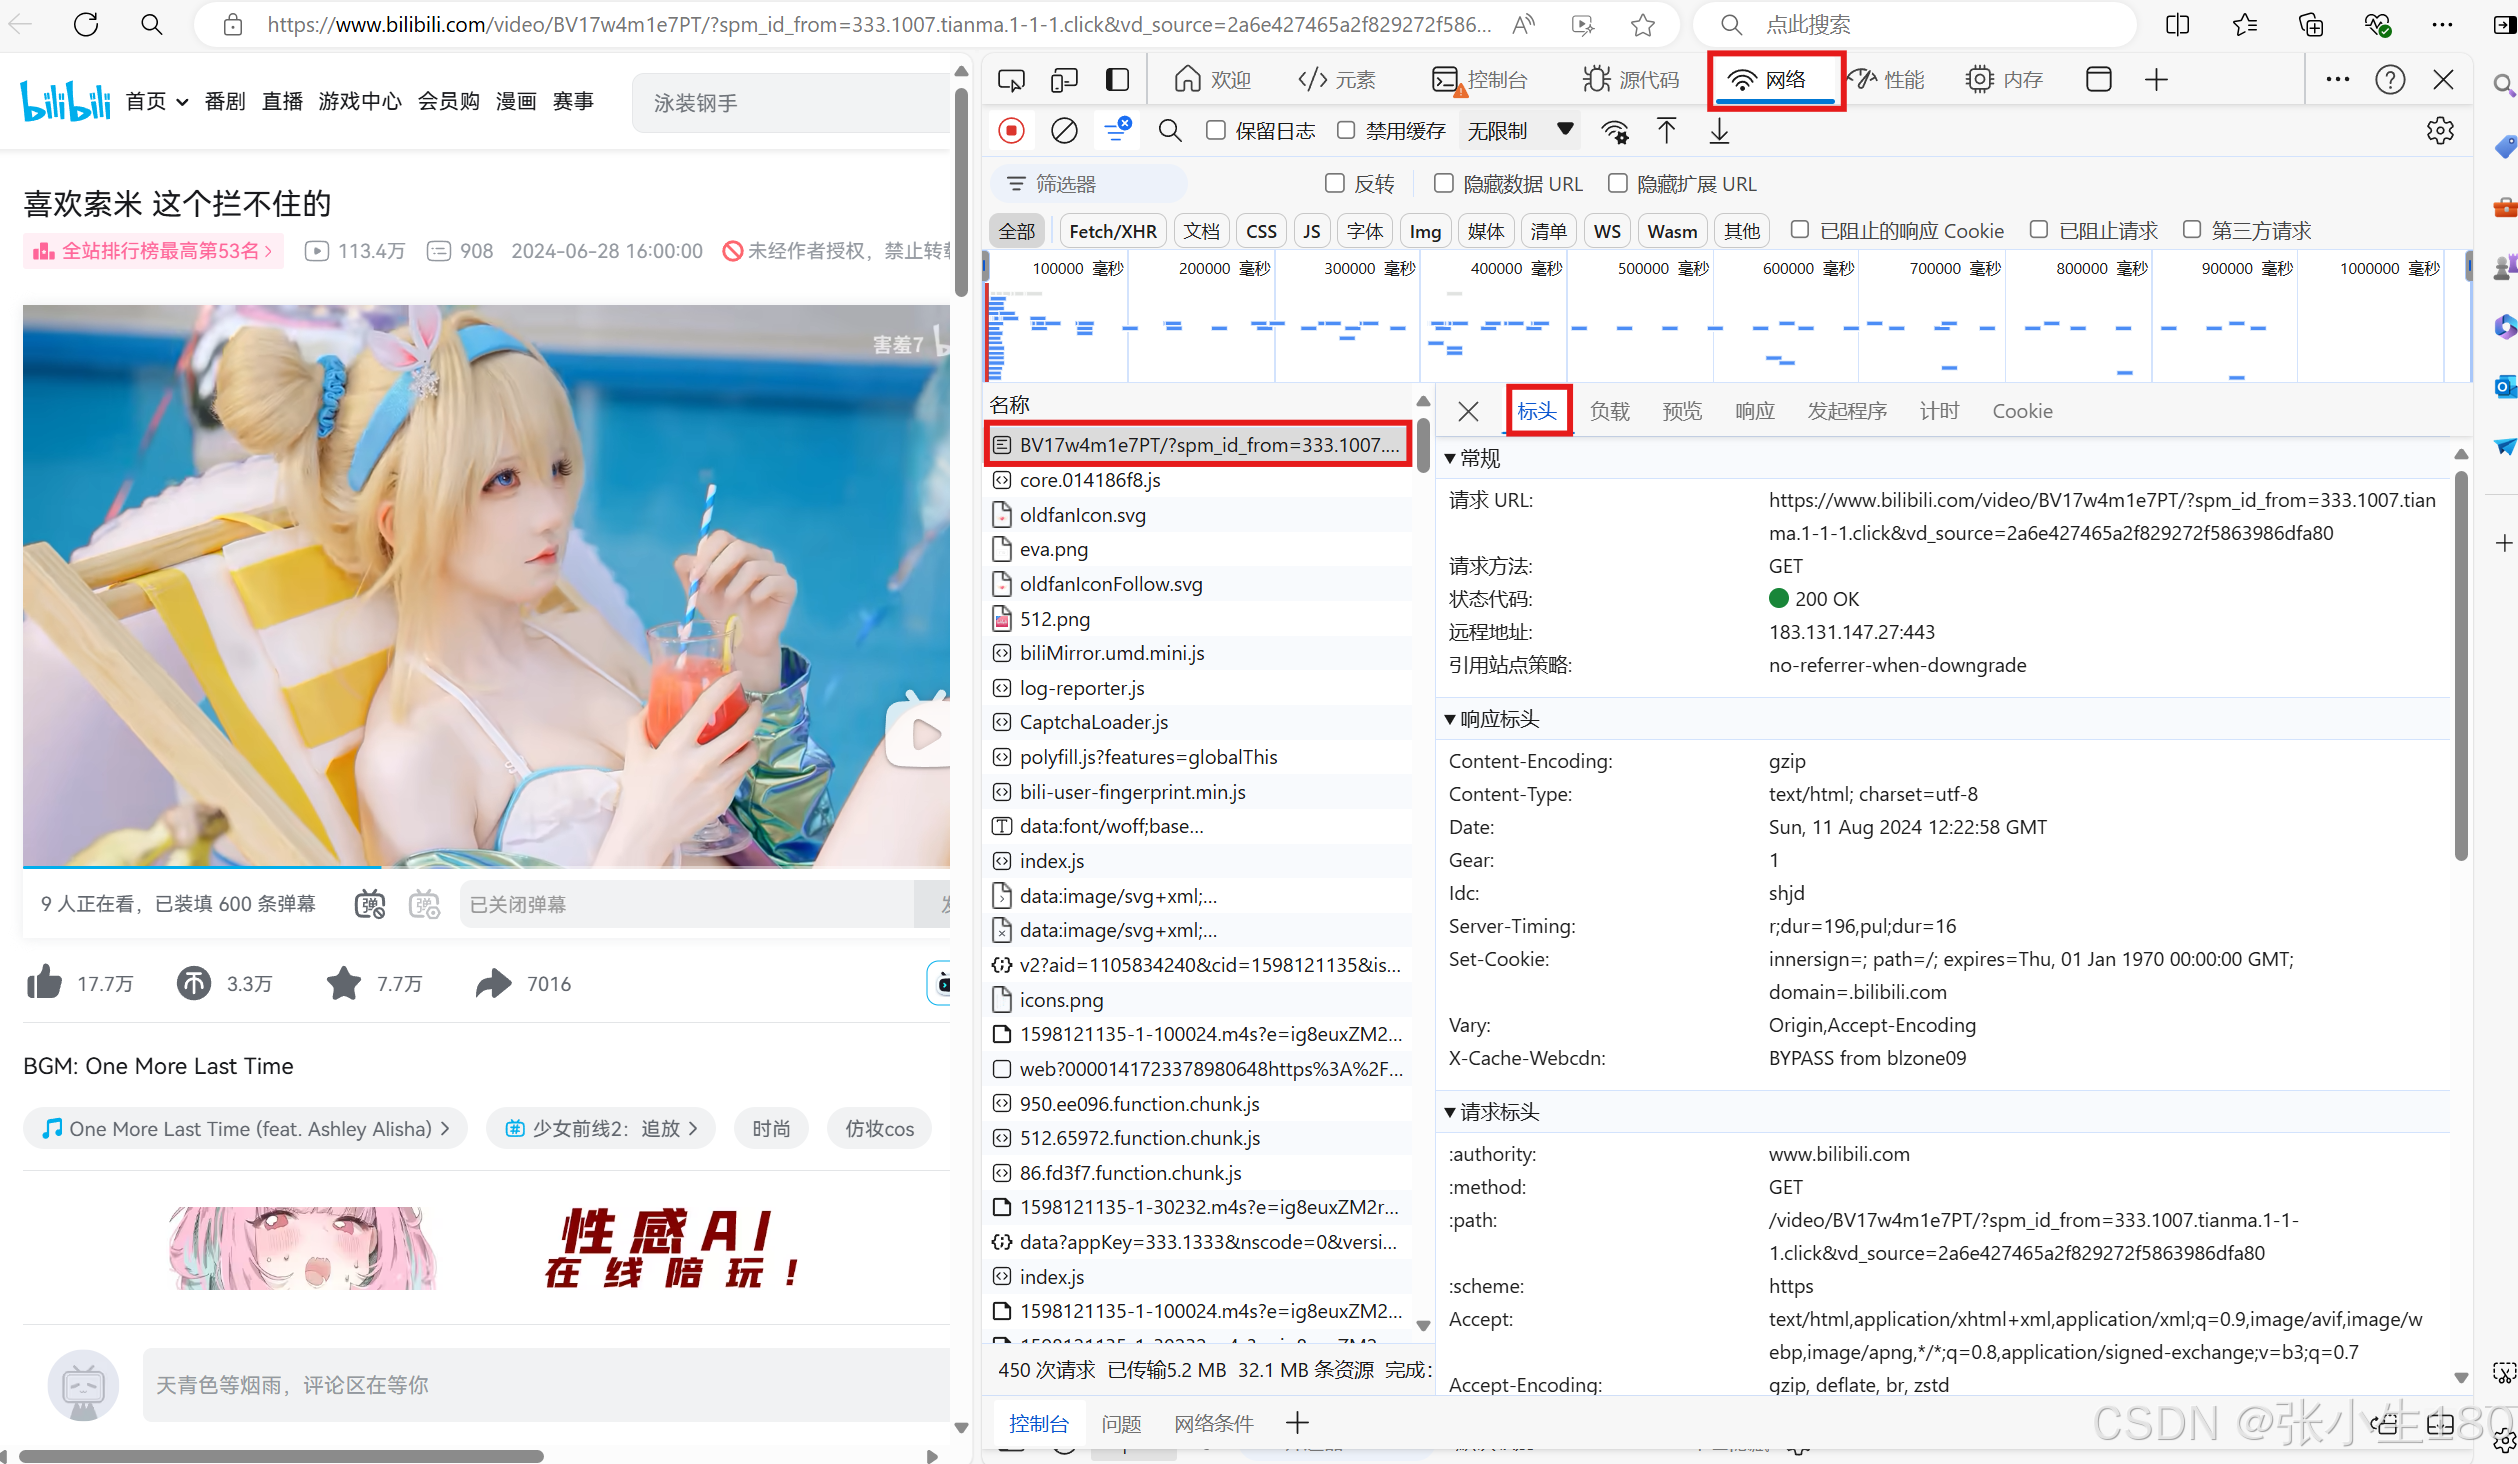This screenshot has height=1464, width=2518.
Task: Switch to the 元素 DevTools tab
Action: pyautogui.click(x=1336, y=80)
